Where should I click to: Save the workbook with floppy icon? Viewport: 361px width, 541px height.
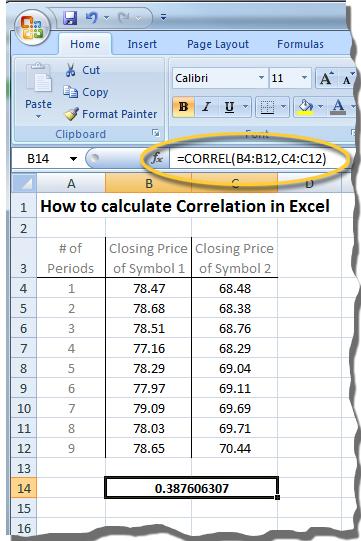[x=70, y=17]
